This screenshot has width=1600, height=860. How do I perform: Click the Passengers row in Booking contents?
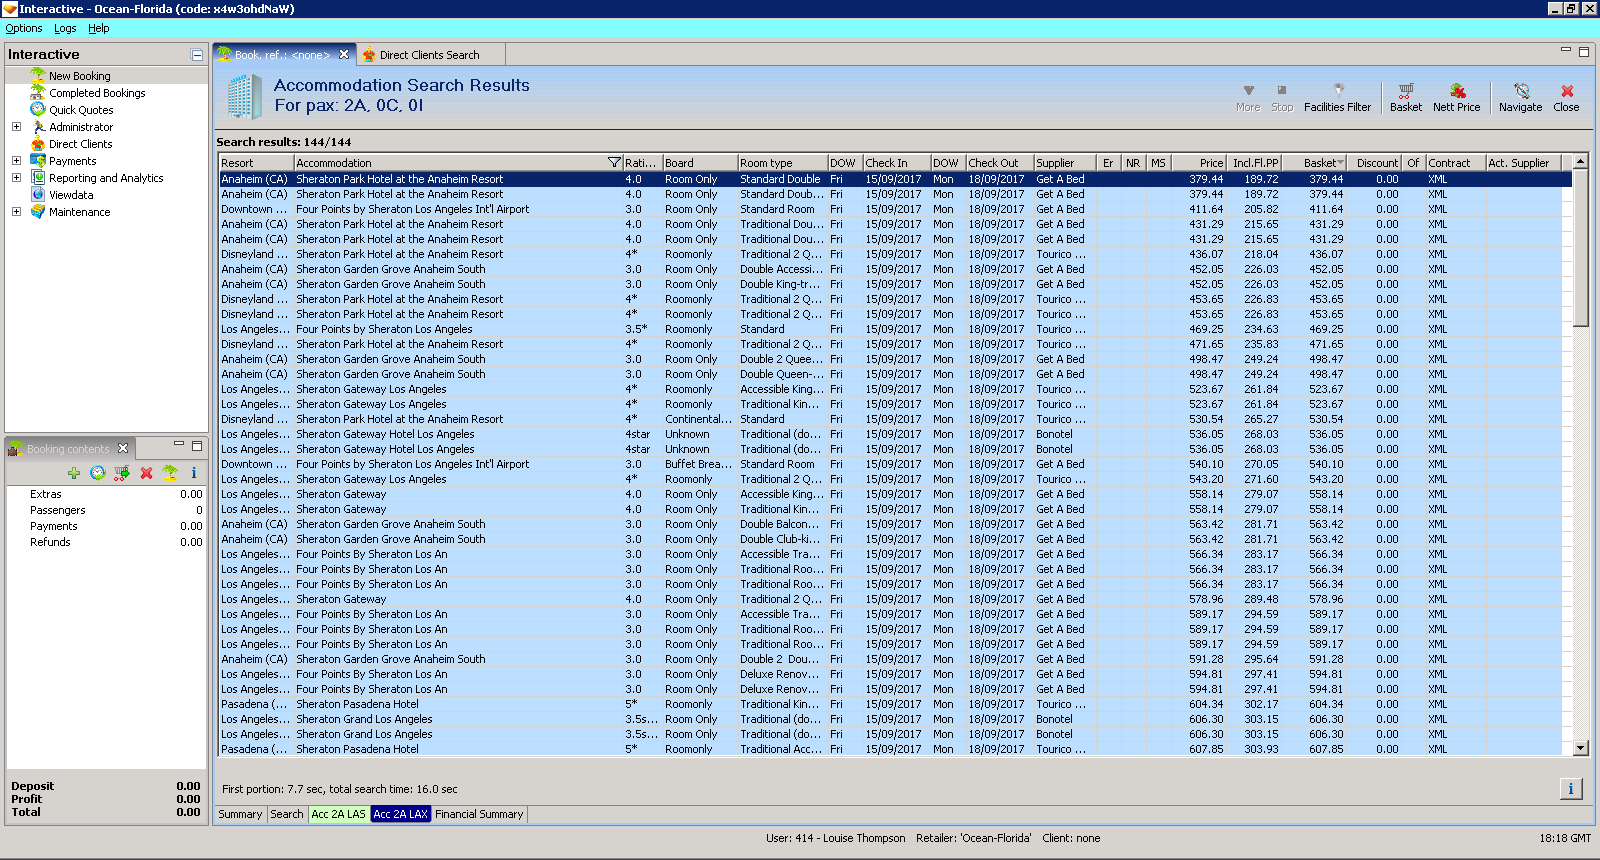tap(106, 510)
